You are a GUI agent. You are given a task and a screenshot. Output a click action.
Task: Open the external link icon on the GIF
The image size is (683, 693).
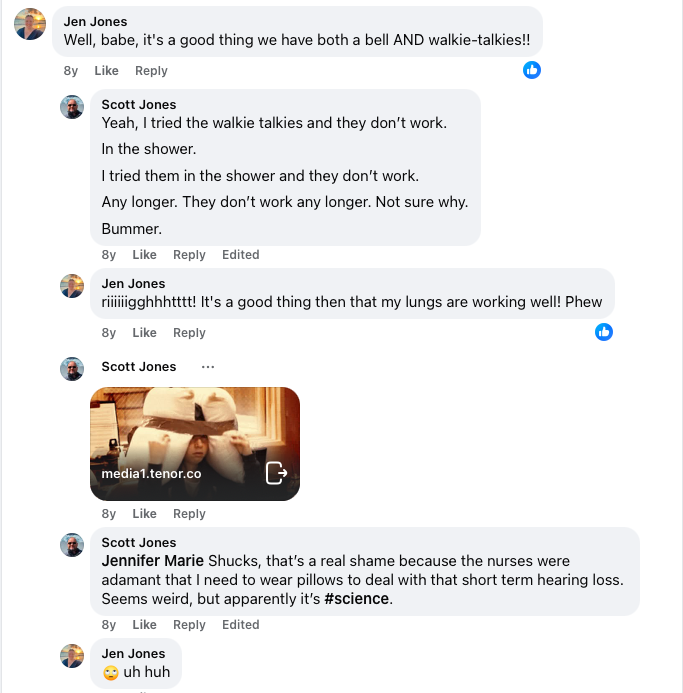coord(276,473)
